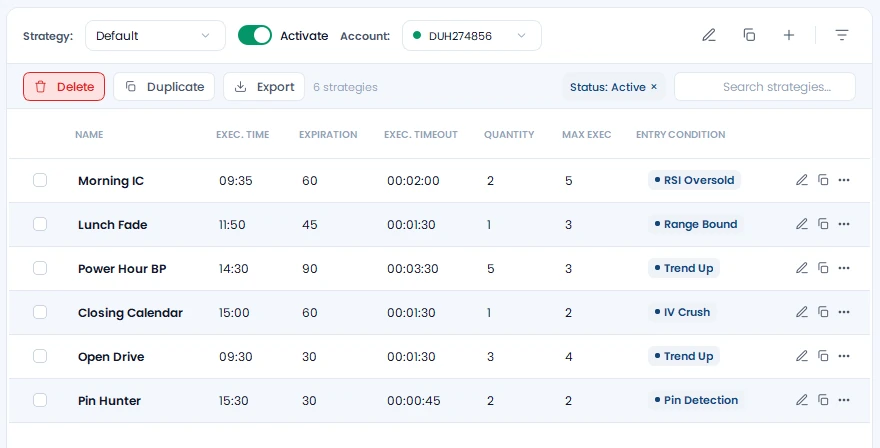
Task: Click Trend Up tag in Power Hour BP row
Action: click(684, 268)
